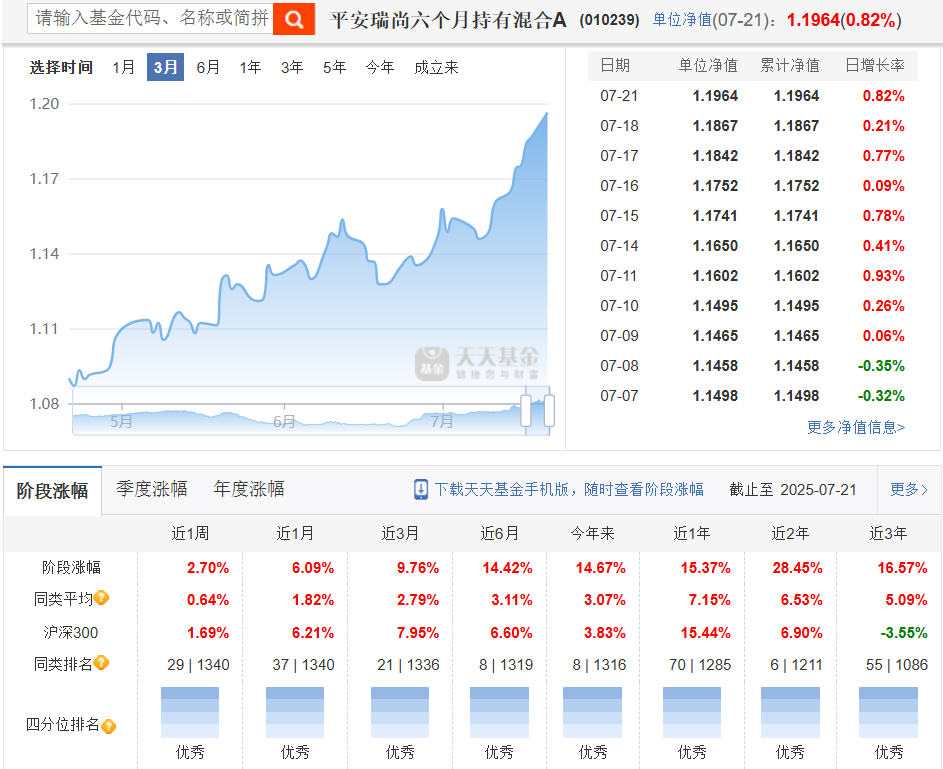Click the 07-11 date row
Viewport: 943px width, 769px height.
point(752,276)
